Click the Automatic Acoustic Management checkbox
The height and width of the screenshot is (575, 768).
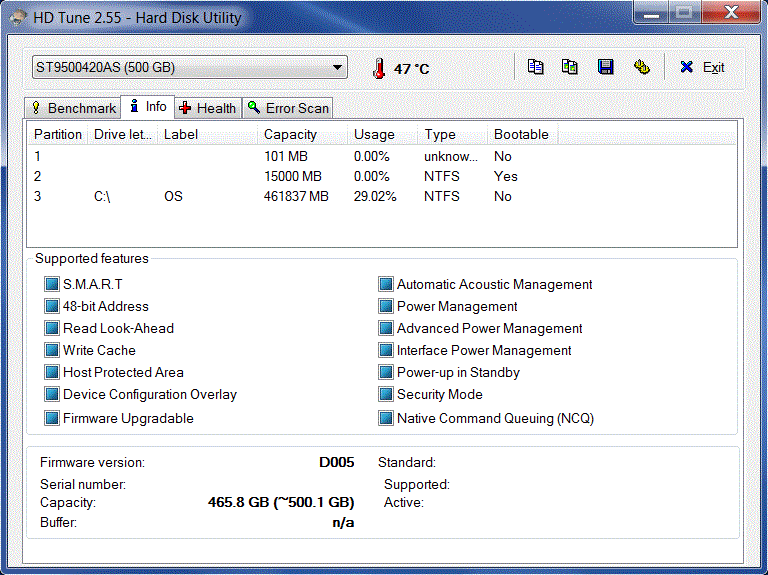[385, 284]
